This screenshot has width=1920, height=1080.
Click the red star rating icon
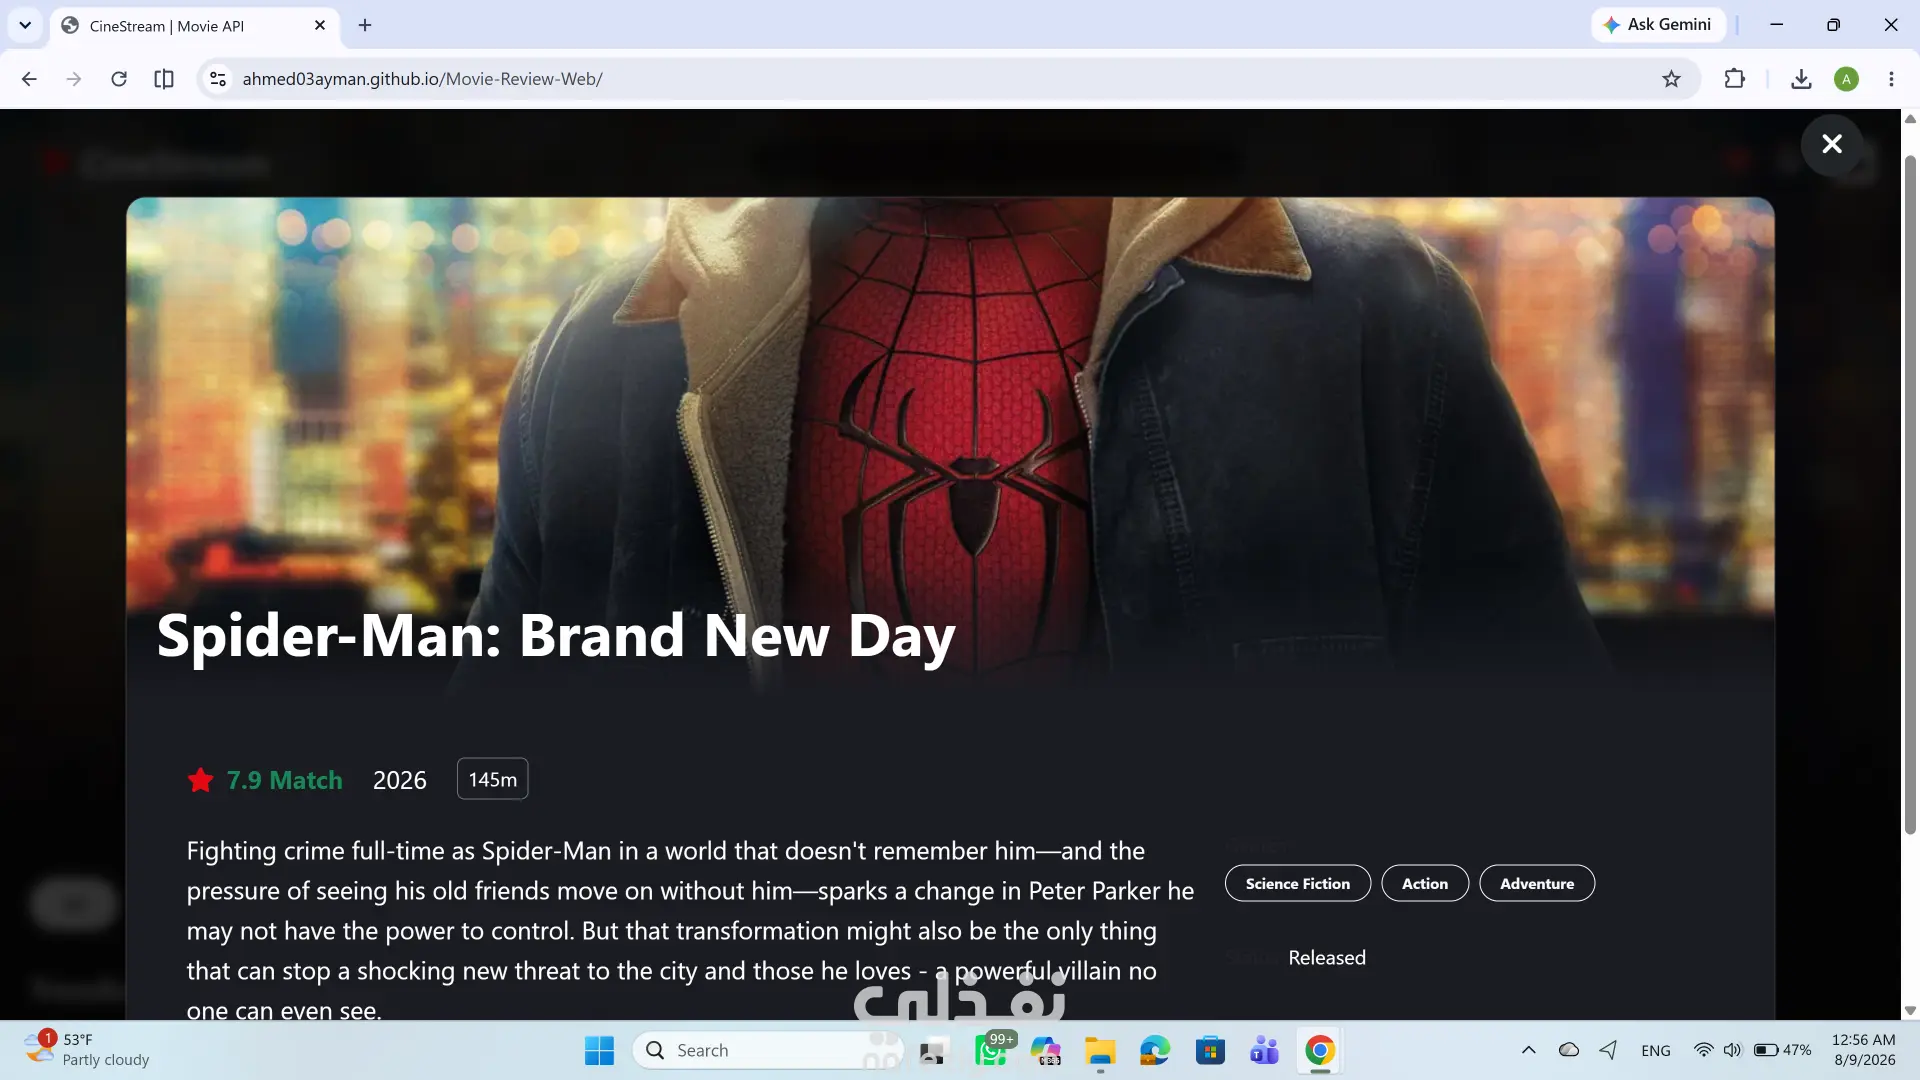point(201,780)
